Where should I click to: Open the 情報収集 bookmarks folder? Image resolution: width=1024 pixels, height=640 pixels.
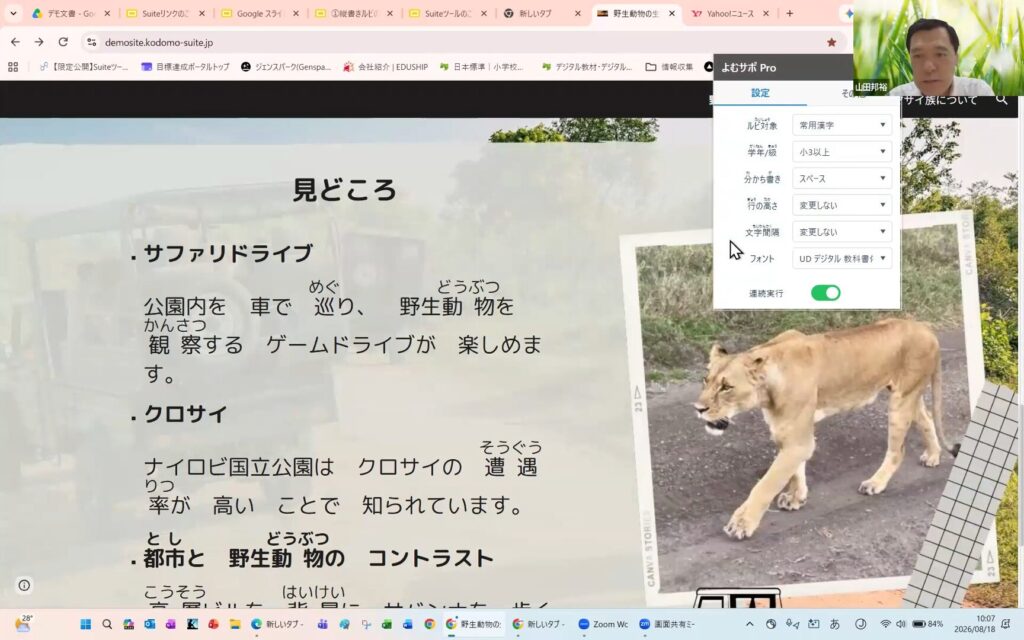point(669,67)
